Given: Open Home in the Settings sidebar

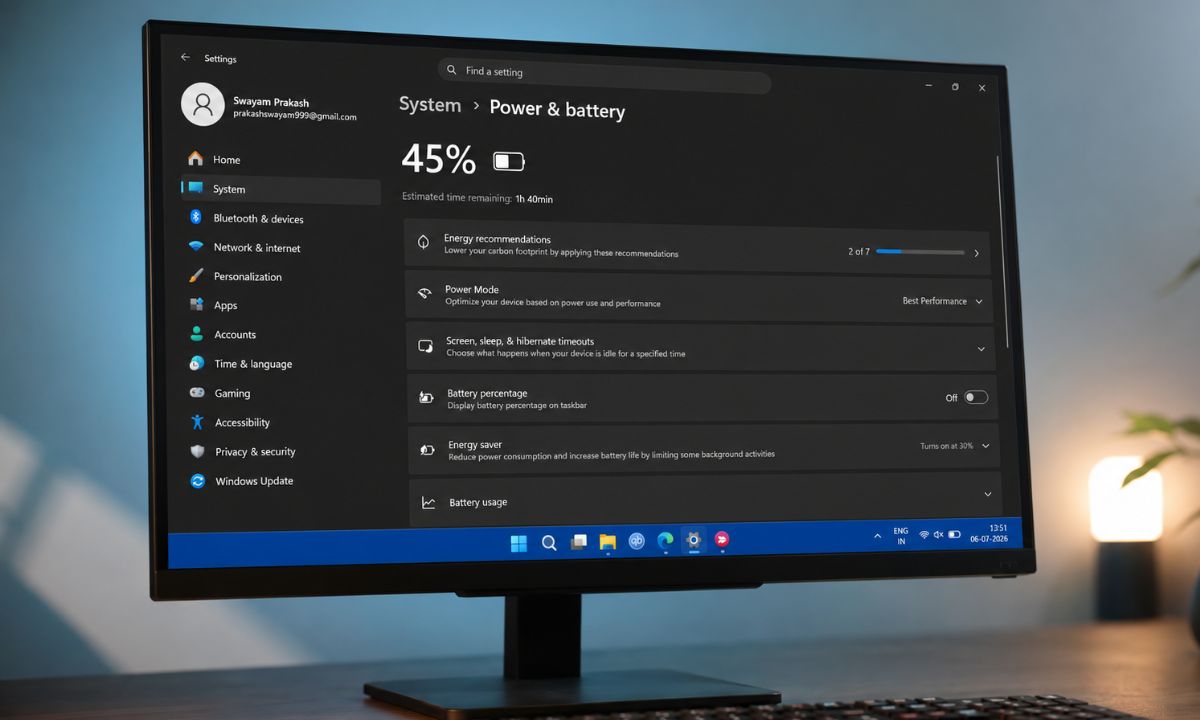Looking at the screenshot, I should tap(282, 160).
